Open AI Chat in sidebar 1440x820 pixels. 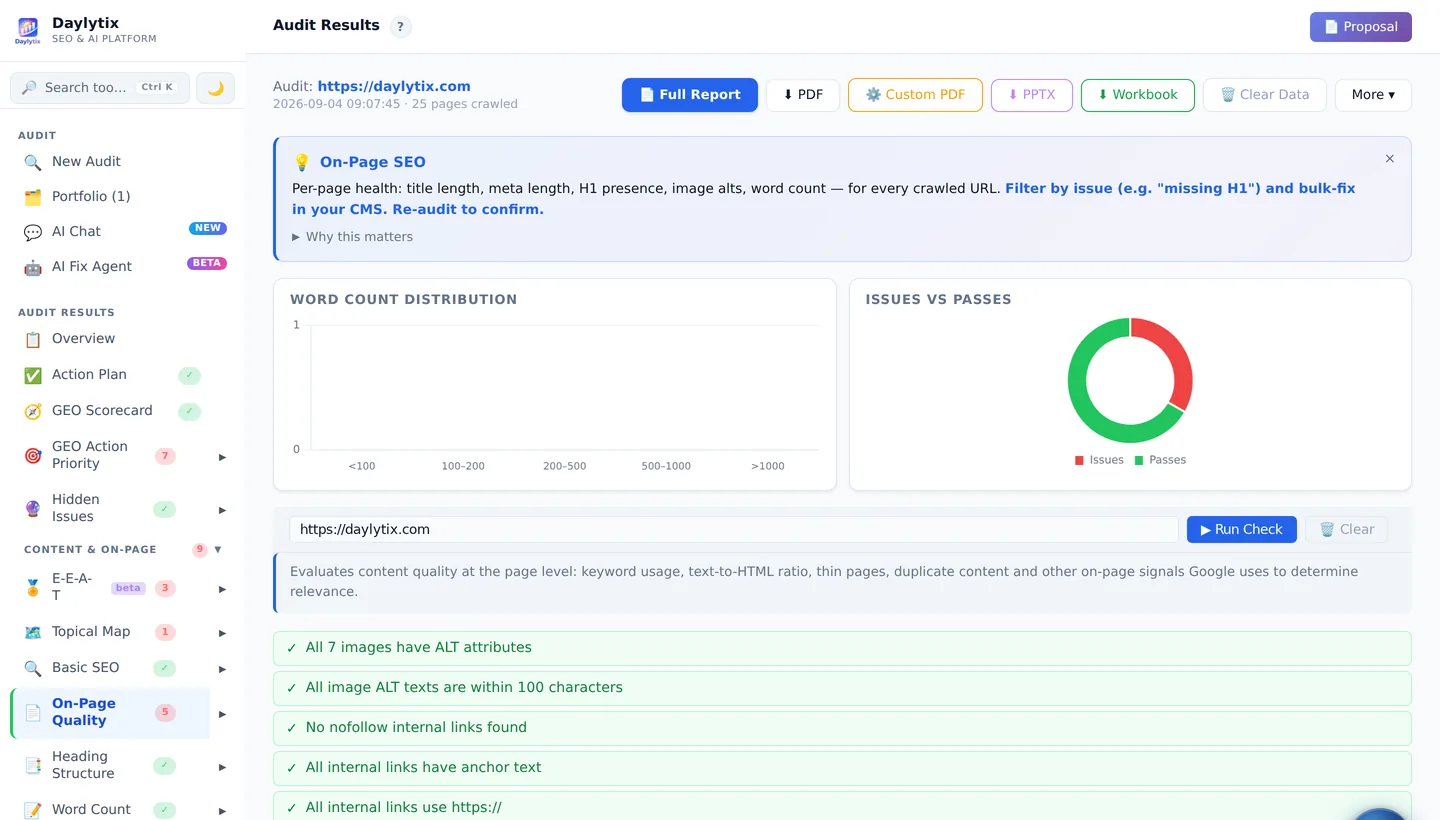point(76,231)
